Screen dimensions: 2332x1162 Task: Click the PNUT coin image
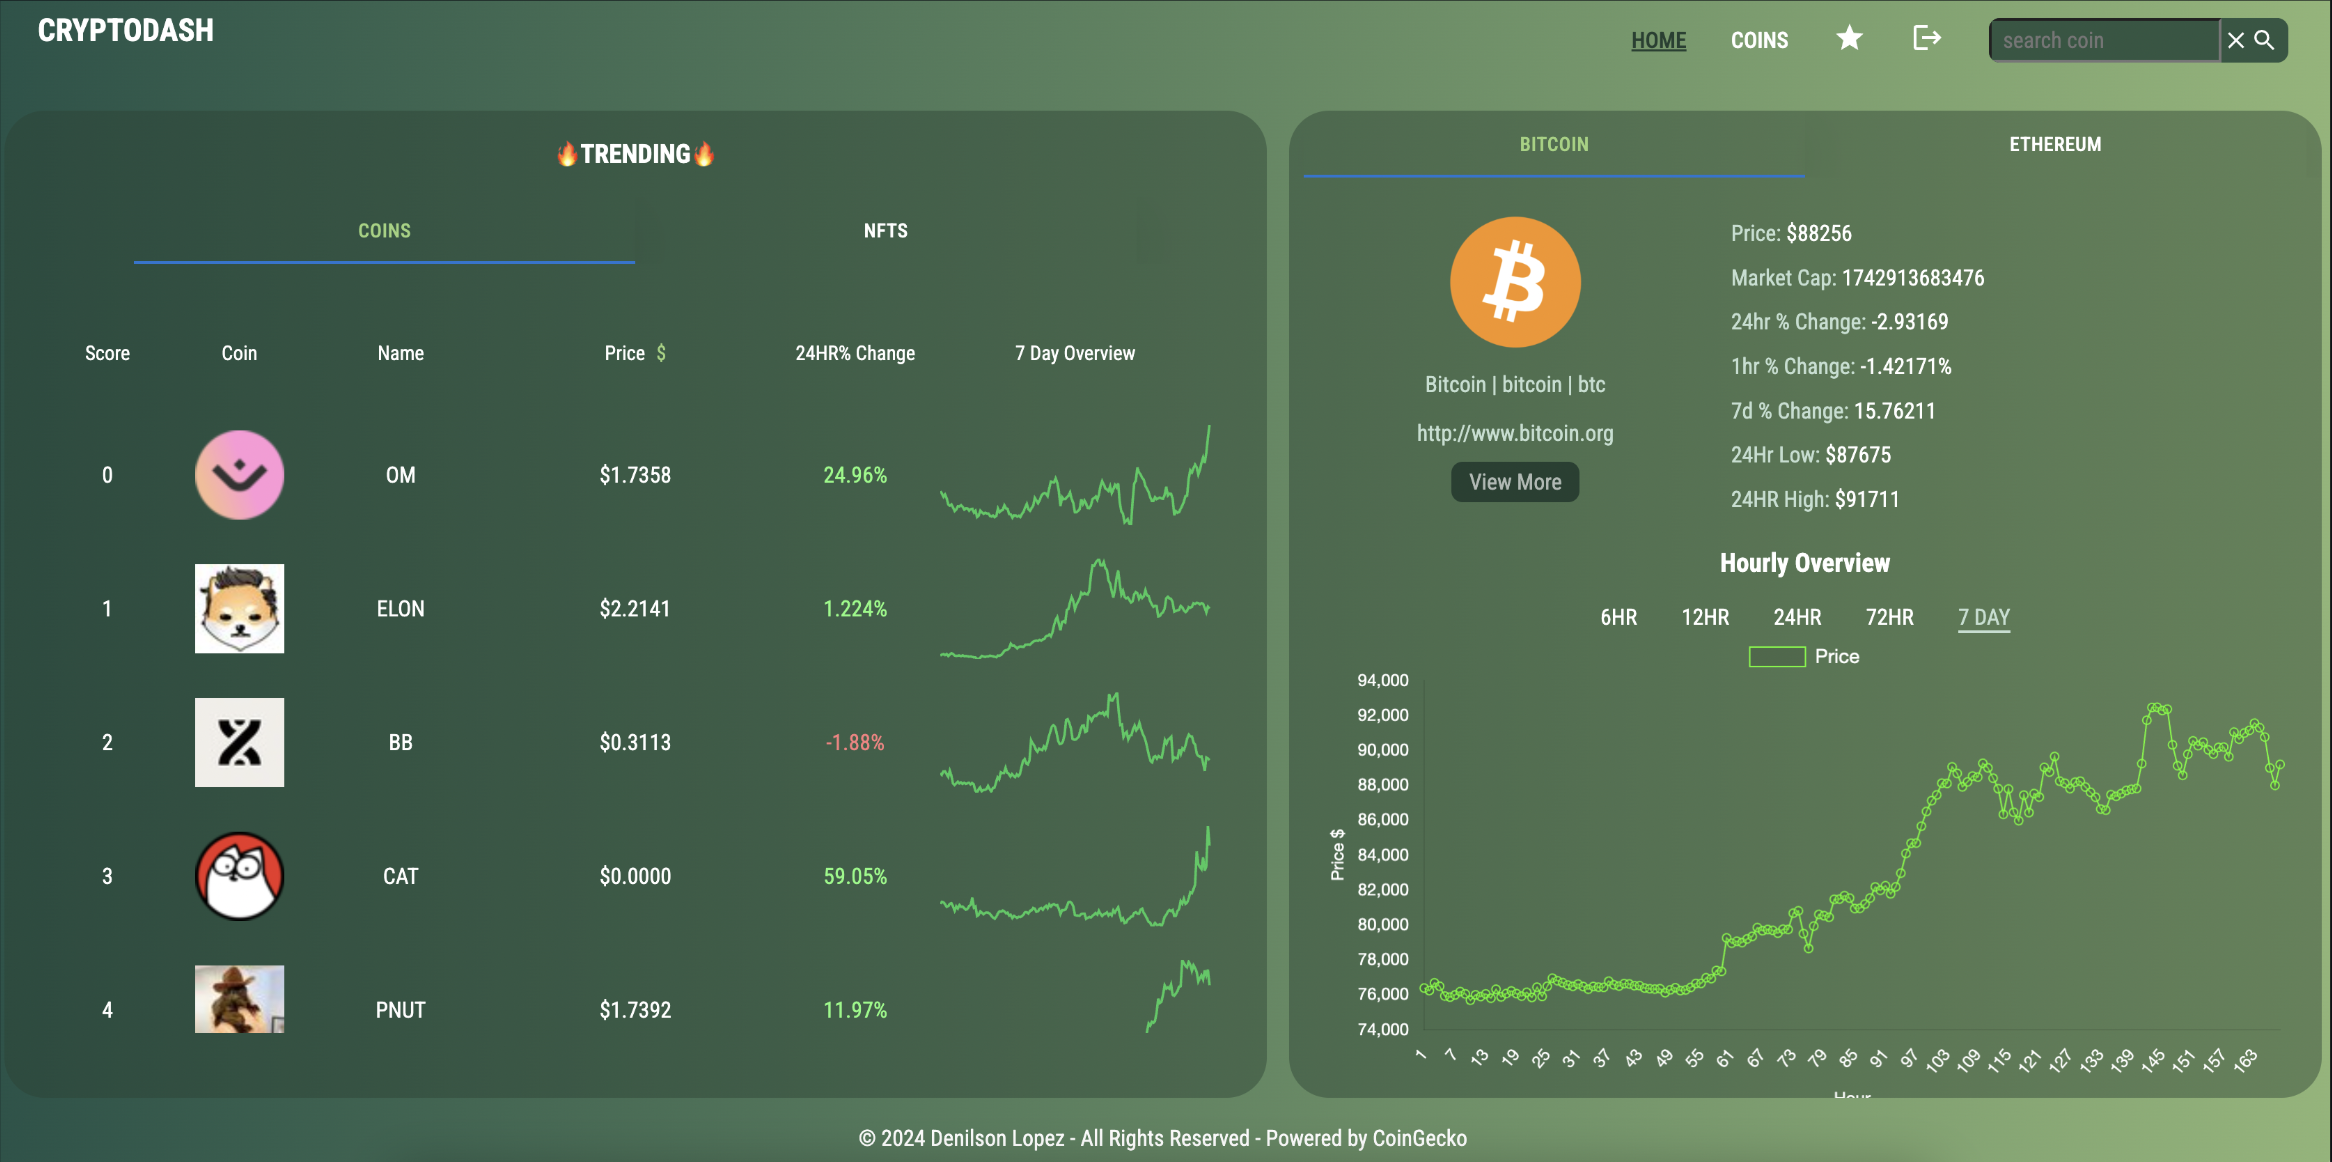239,999
